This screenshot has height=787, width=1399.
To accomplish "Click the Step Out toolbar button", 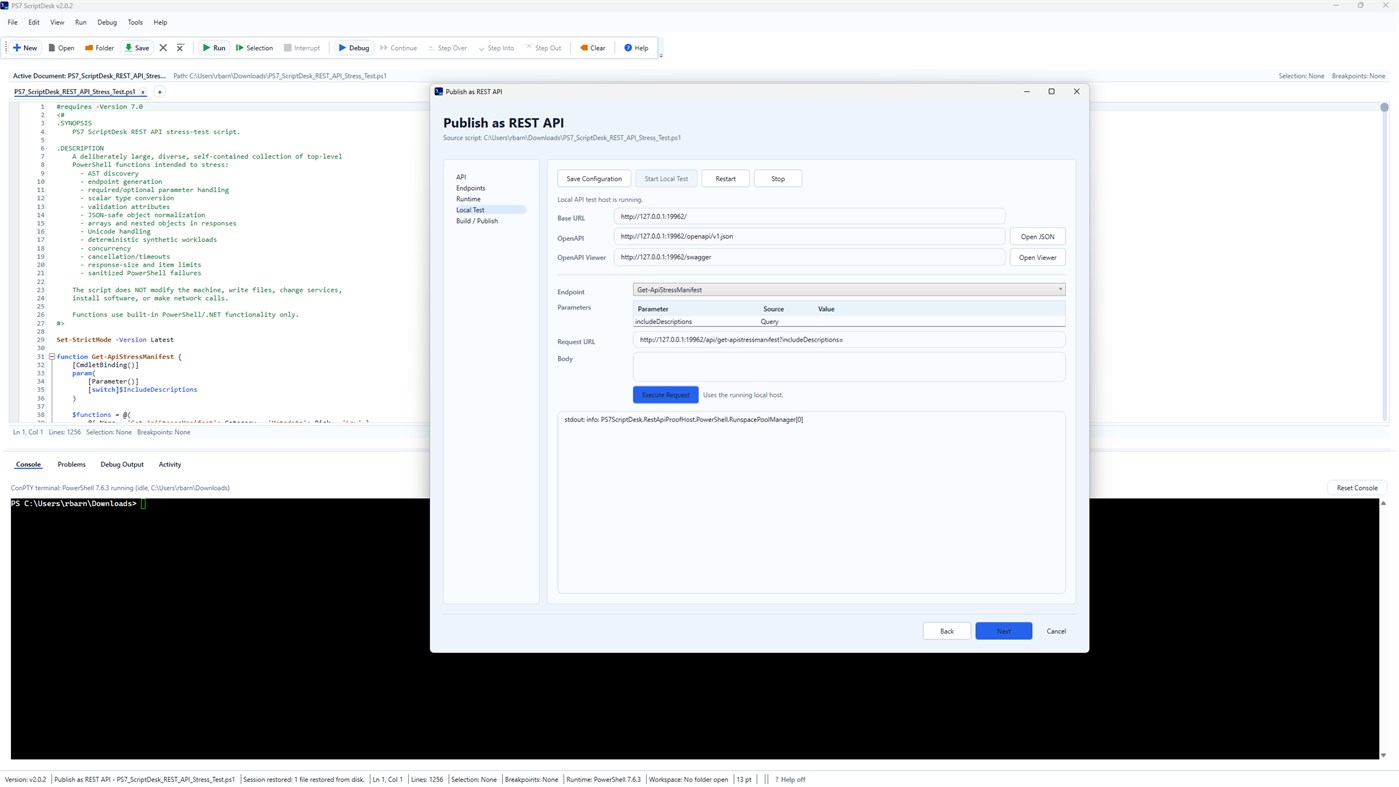I will point(544,48).
